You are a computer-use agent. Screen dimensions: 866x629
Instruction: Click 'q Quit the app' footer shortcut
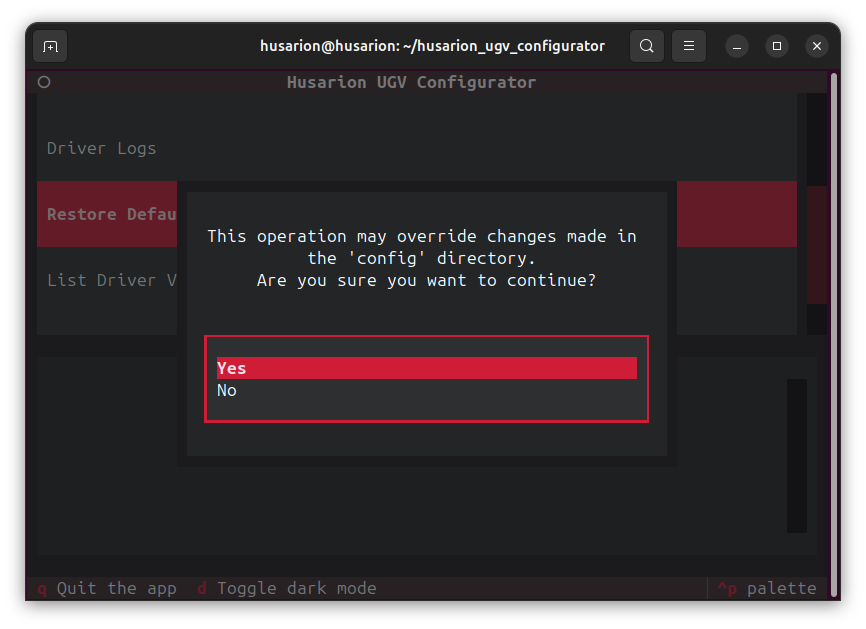pos(107,588)
